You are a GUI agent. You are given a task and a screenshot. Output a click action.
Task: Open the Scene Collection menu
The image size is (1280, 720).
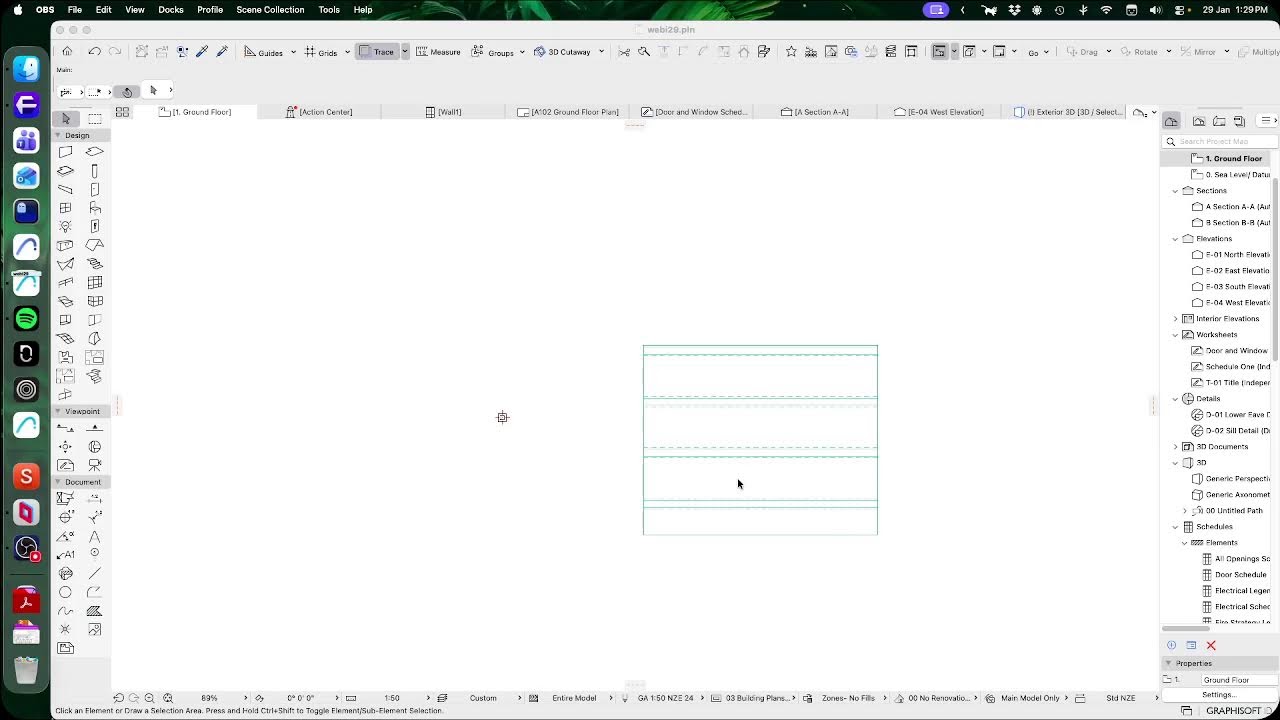pos(270,10)
